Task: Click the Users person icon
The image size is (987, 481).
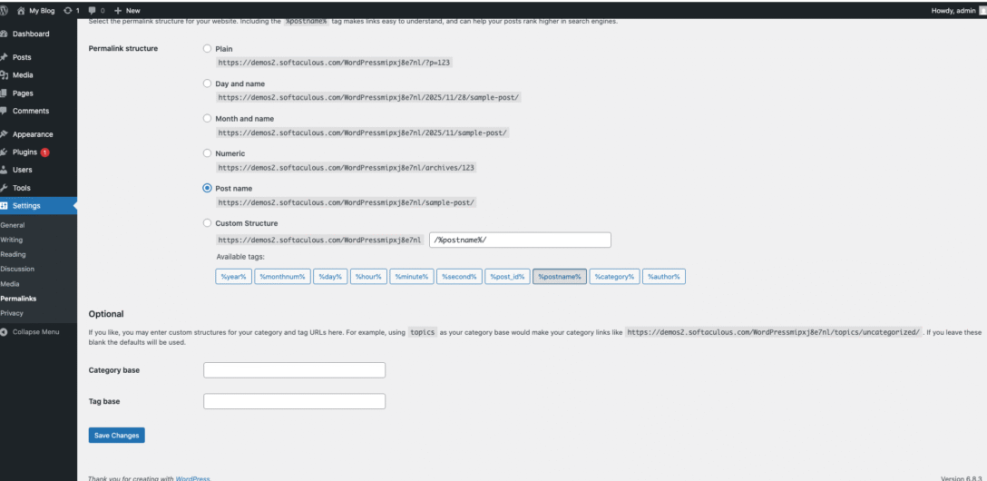Action: point(4,170)
